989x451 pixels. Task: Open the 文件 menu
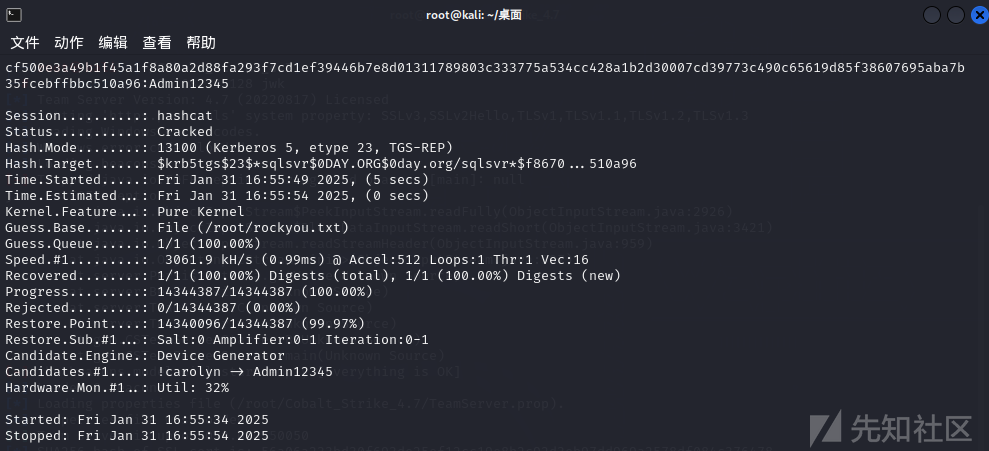[x=25, y=42]
